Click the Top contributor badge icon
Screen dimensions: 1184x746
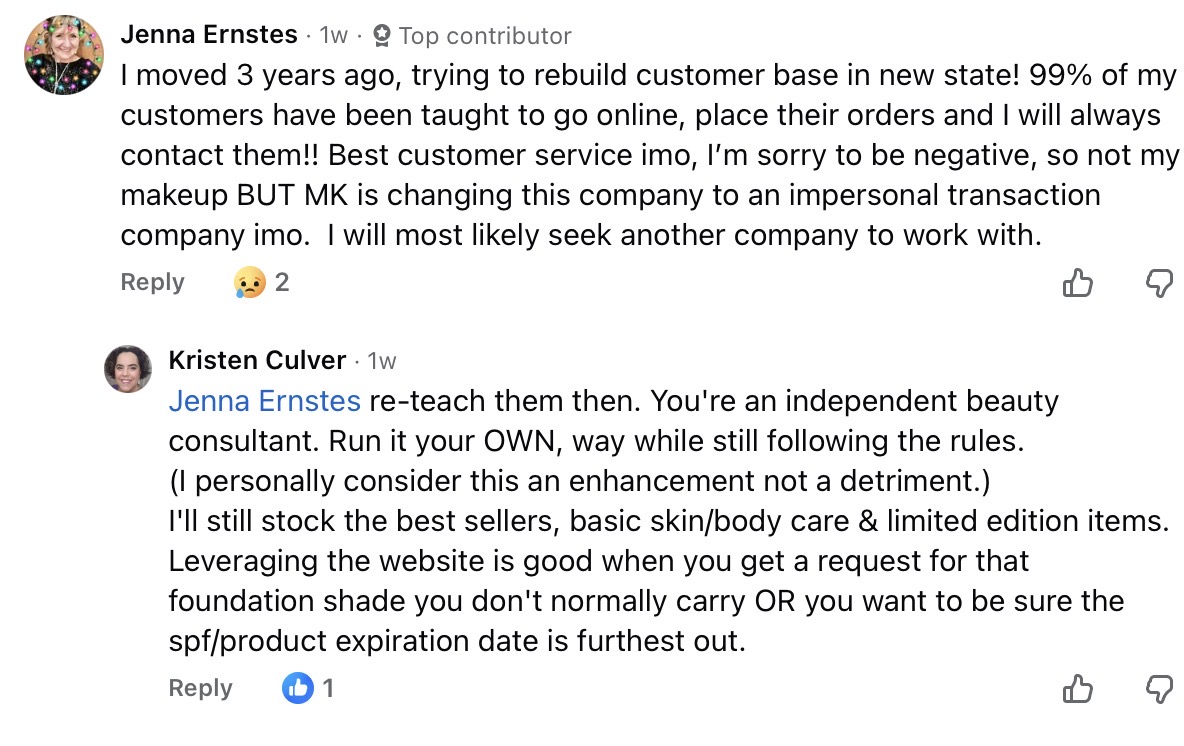coord(381,36)
